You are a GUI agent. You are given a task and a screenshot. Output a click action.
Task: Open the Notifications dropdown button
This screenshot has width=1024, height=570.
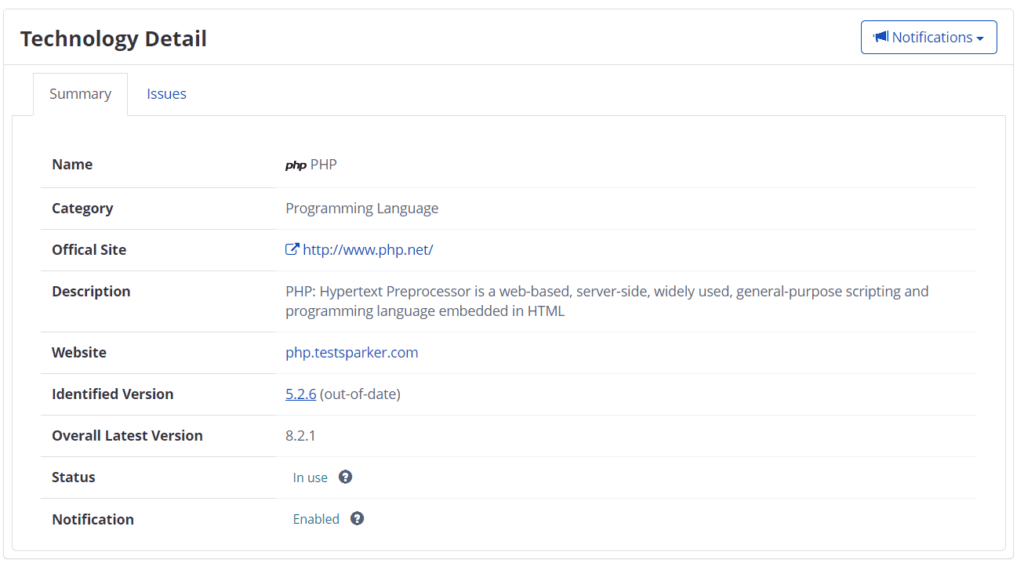pos(928,37)
